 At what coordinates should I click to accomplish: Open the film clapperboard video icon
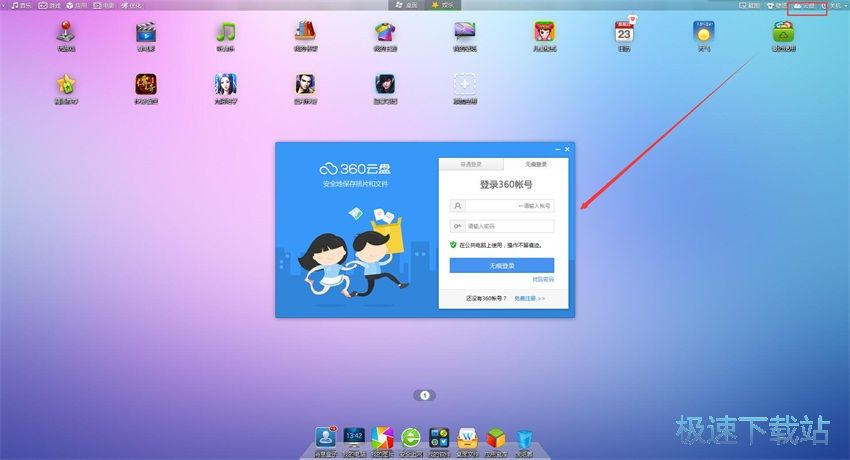(x=146, y=33)
